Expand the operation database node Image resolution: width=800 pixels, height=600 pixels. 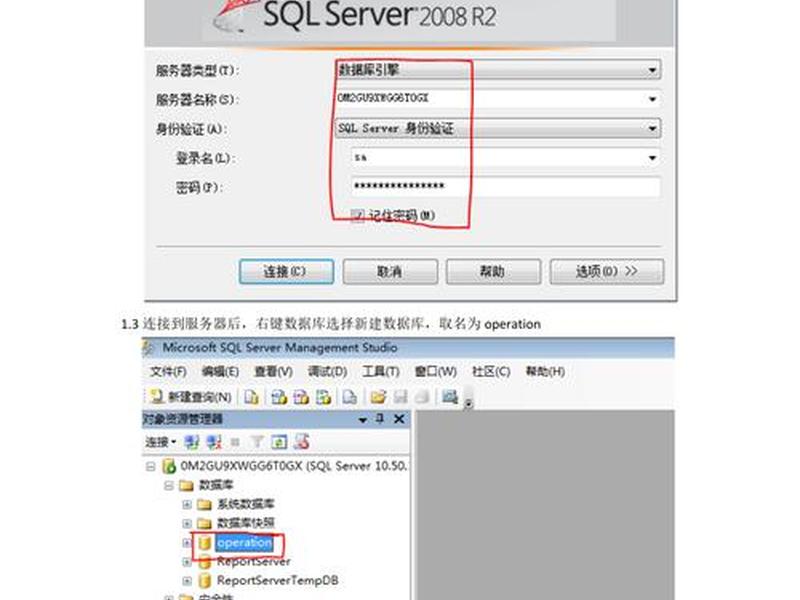tap(187, 543)
